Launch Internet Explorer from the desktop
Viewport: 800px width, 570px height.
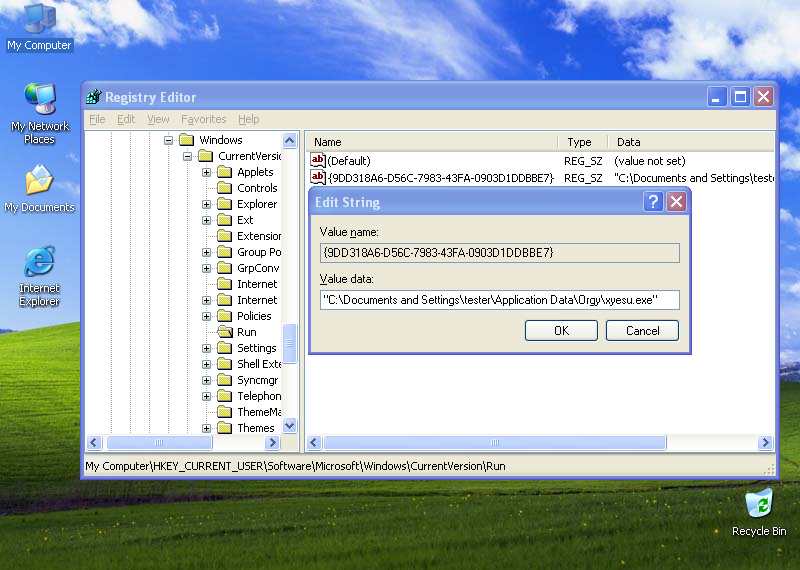[x=39, y=263]
